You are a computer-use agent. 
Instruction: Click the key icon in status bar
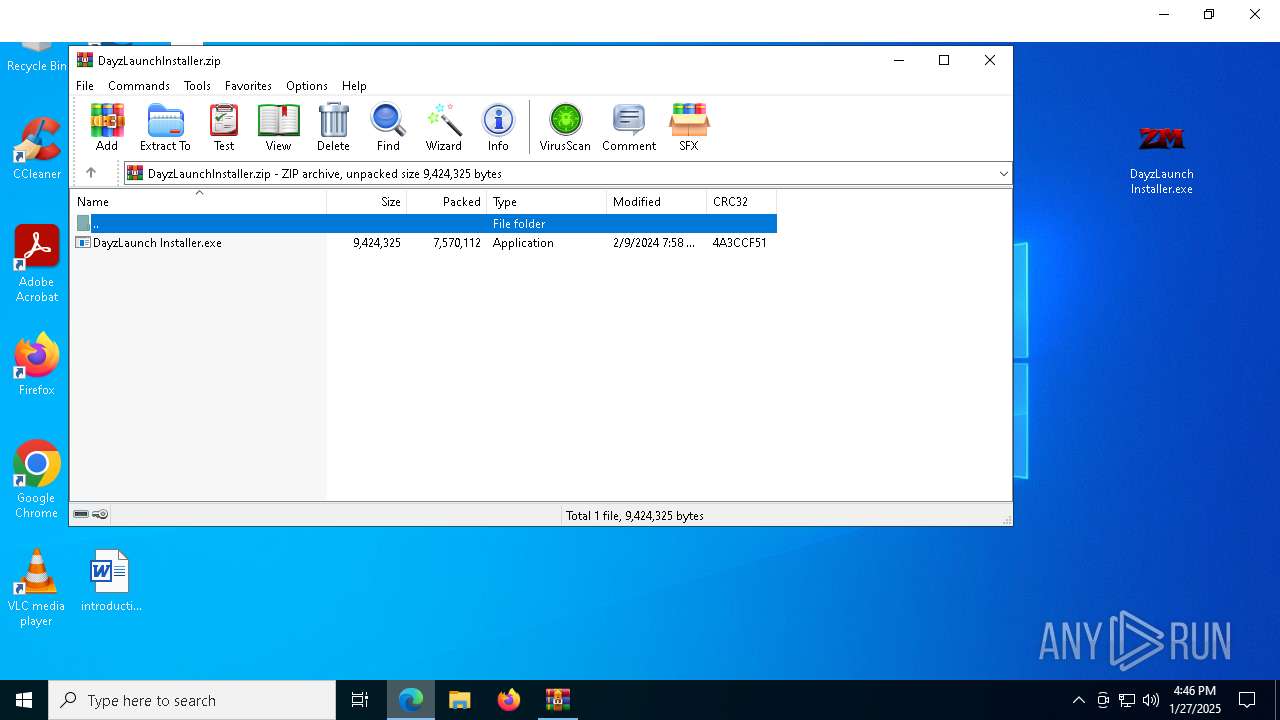tap(100, 515)
